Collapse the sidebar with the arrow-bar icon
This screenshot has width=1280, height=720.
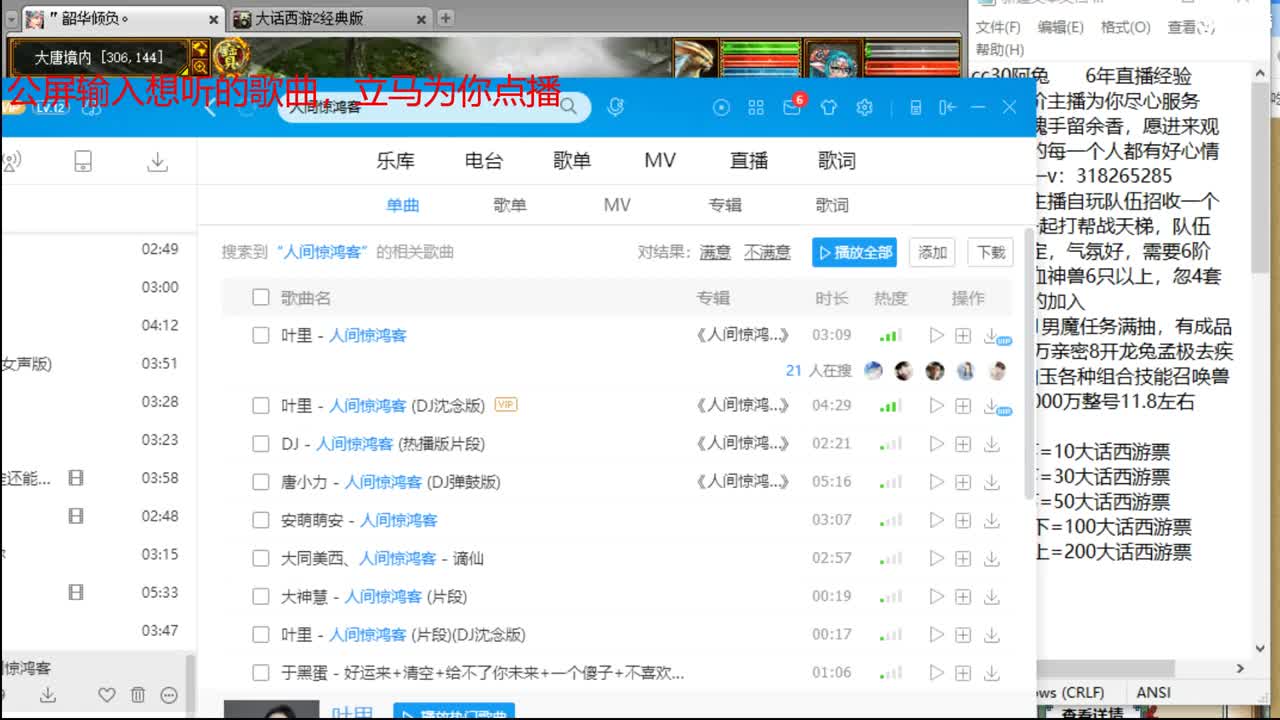point(947,107)
